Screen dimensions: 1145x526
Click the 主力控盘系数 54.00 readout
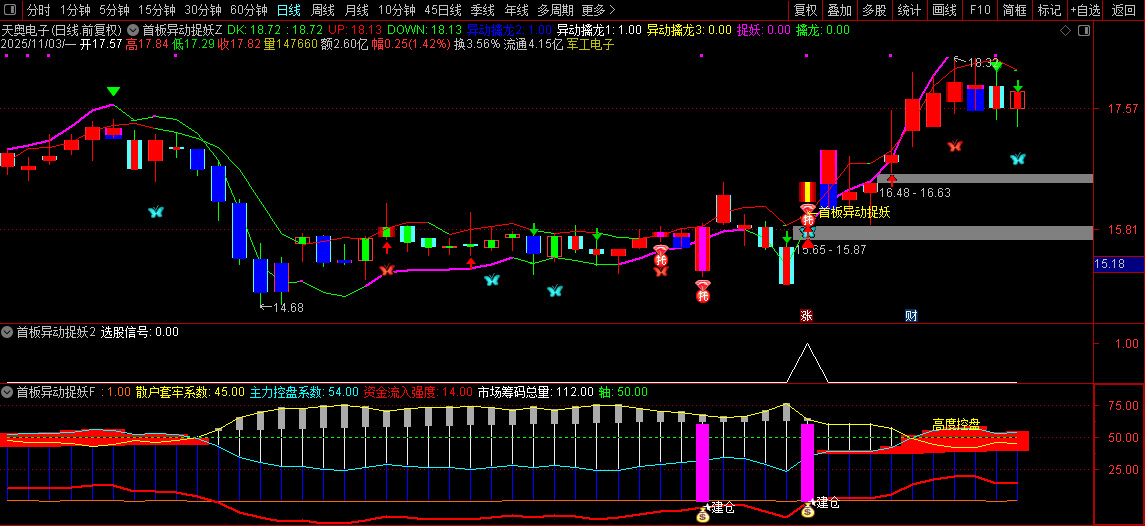305,392
